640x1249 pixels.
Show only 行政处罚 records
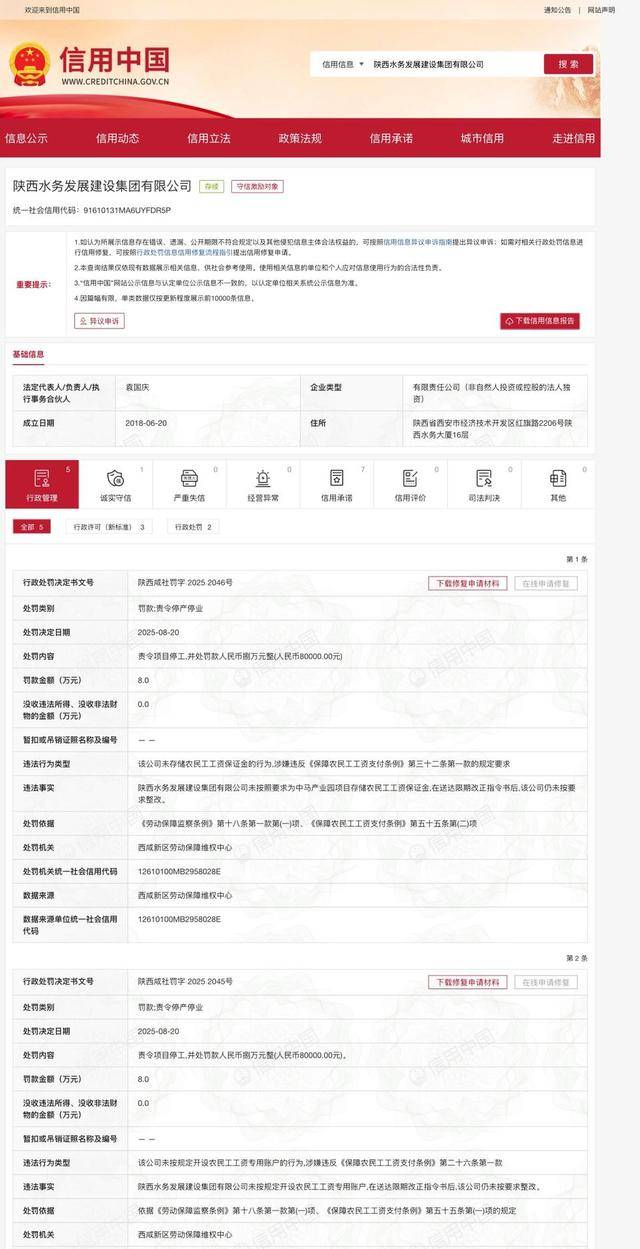(193, 527)
